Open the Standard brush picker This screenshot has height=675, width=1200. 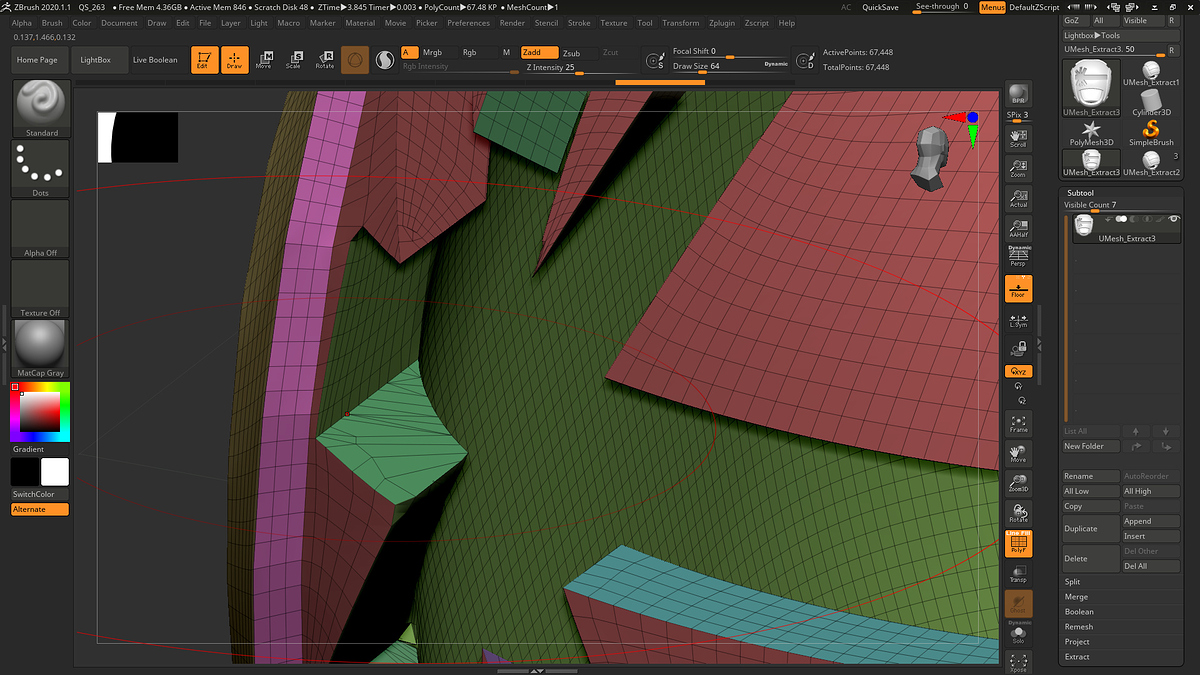41,108
